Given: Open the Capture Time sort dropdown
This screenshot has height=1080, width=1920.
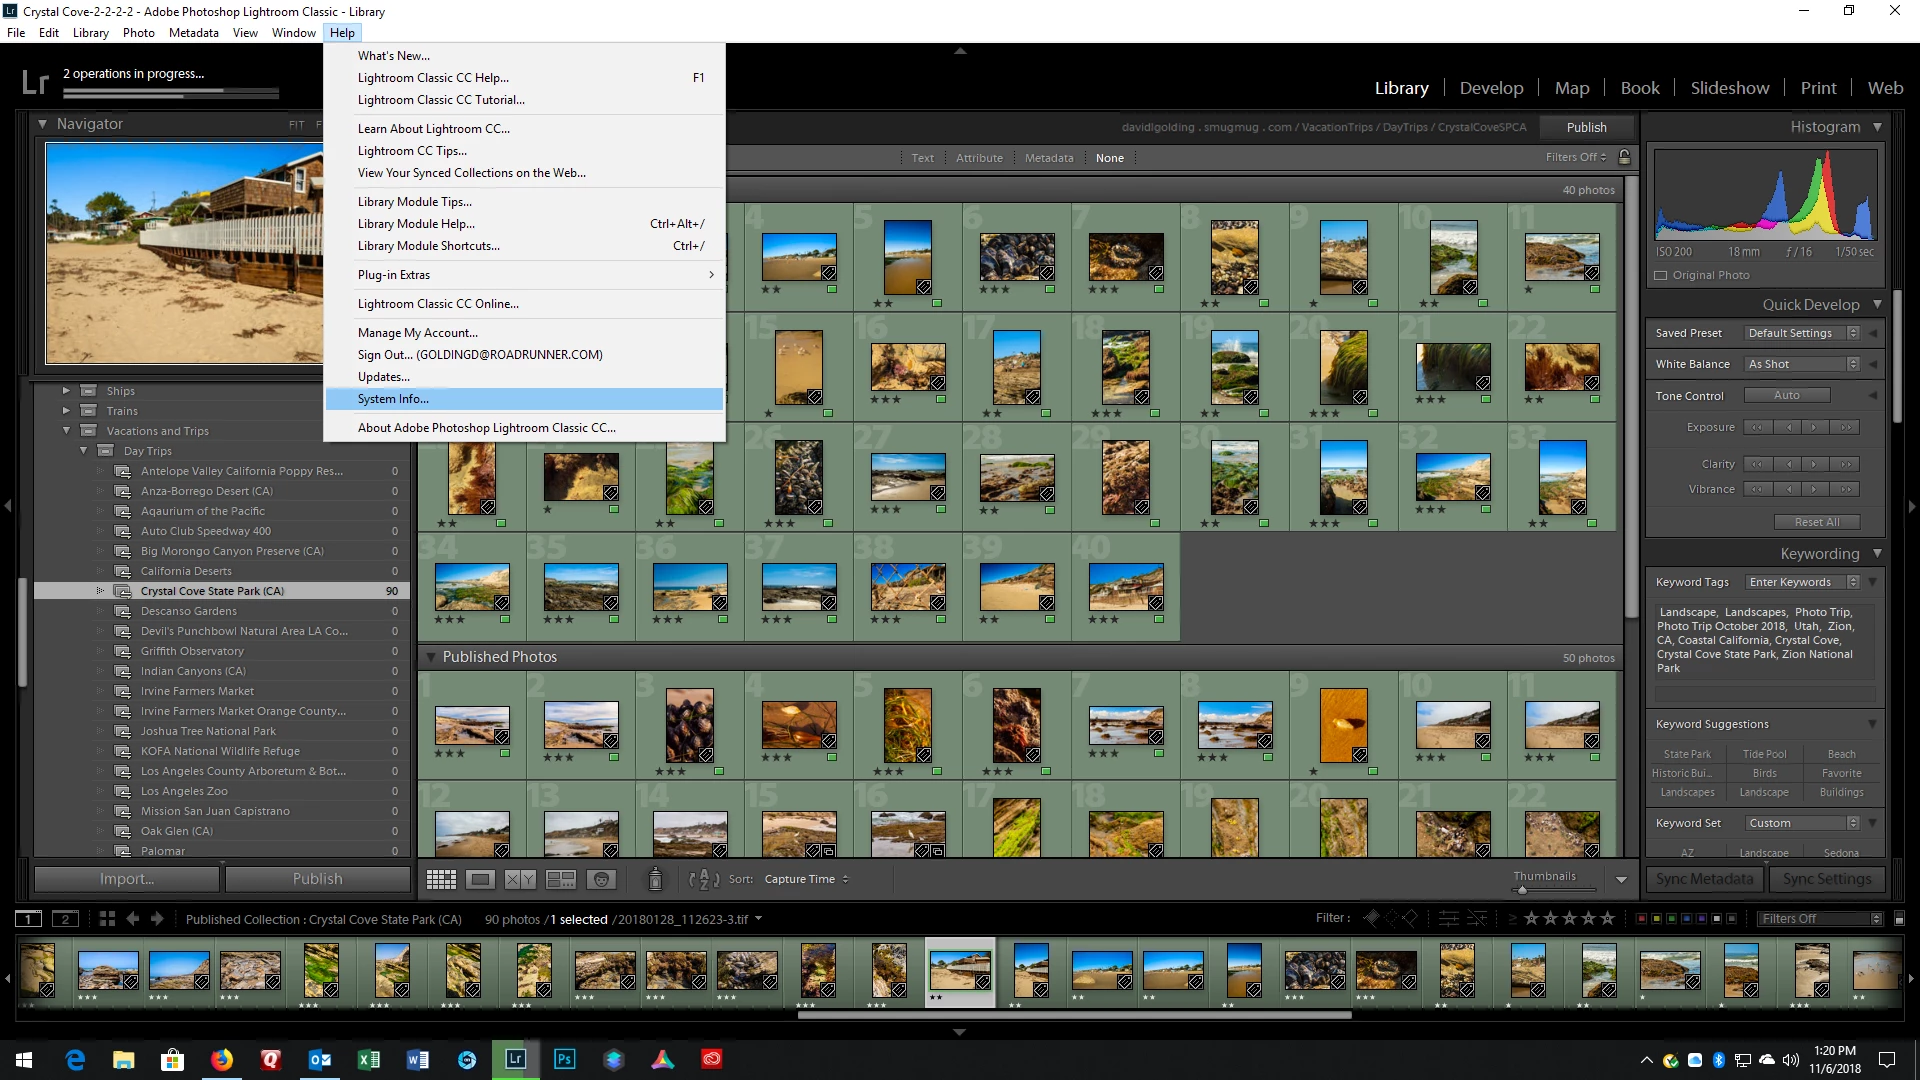Looking at the screenshot, I should (806, 879).
